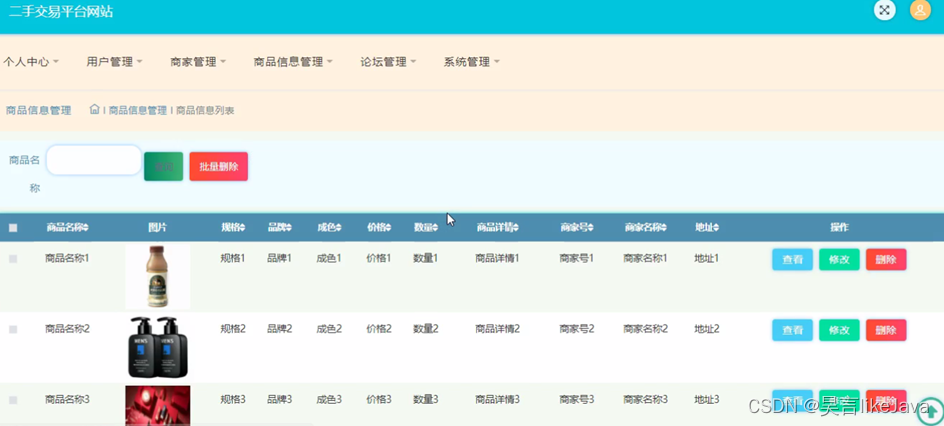Click the 商家号2 cell

(577, 329)
